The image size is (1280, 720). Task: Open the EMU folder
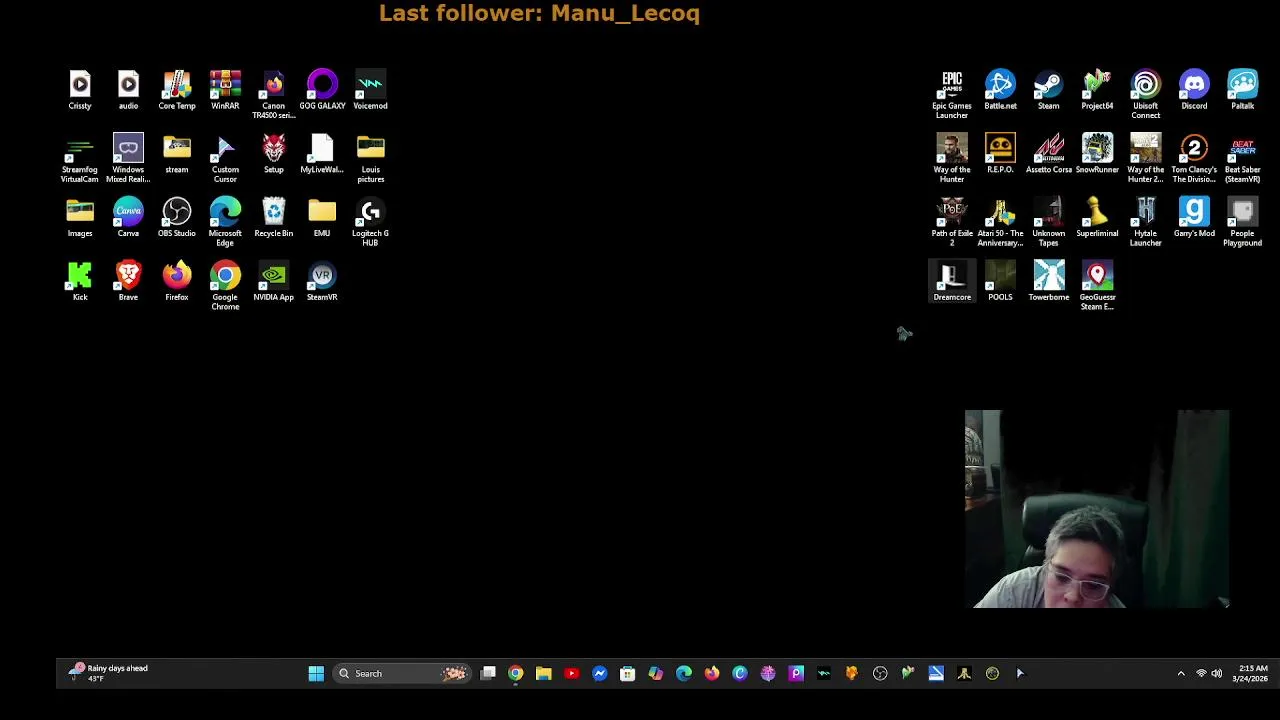tap(322, 218)
